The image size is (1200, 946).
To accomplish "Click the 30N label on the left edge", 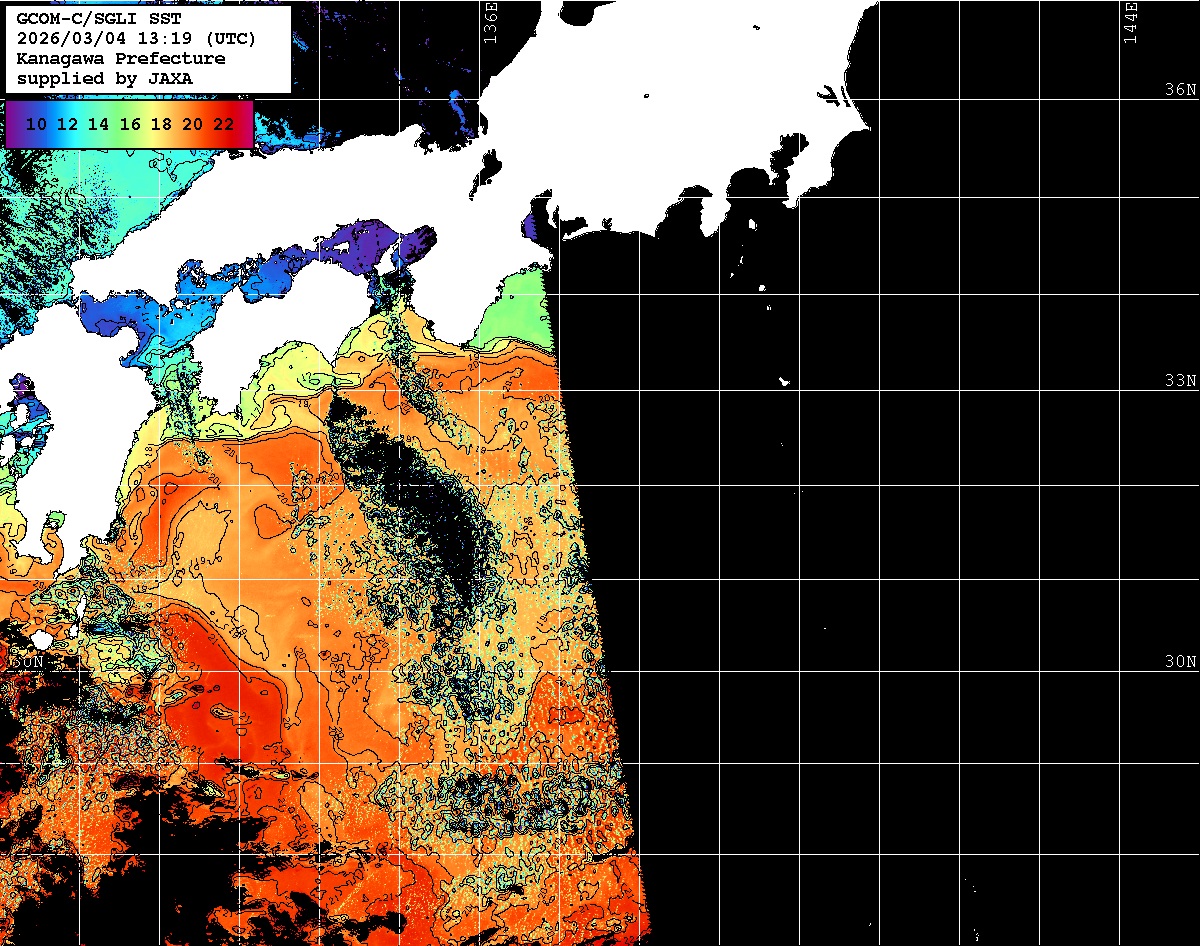I will tap(27, 662).
